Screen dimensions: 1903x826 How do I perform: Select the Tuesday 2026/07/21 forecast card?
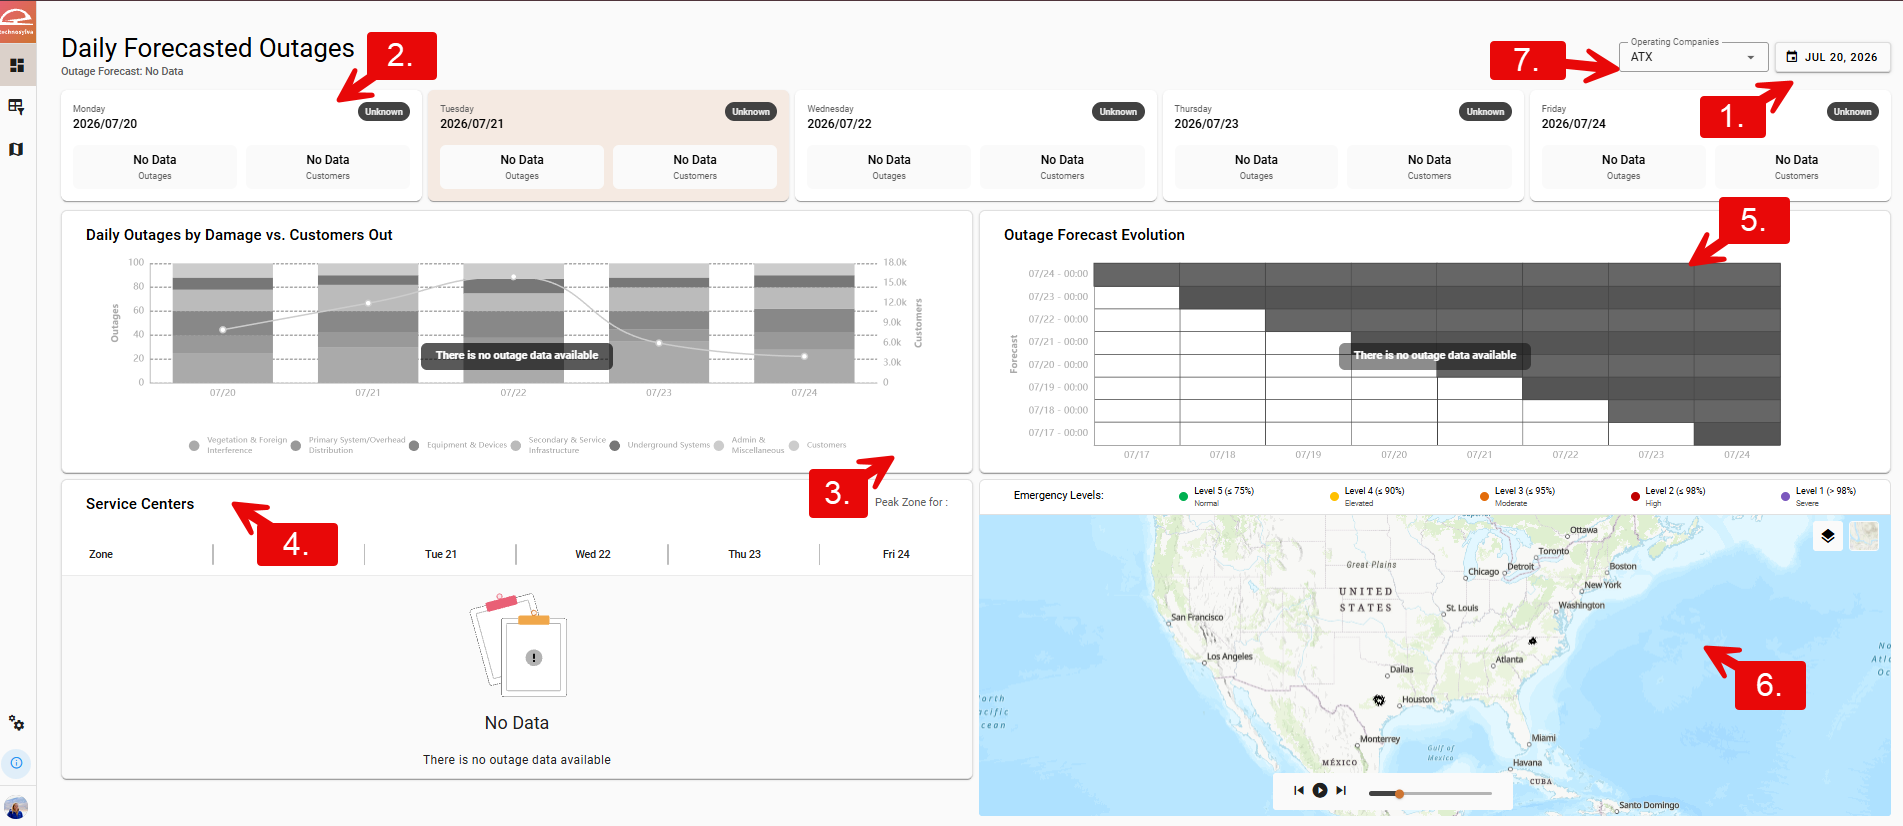608,146
